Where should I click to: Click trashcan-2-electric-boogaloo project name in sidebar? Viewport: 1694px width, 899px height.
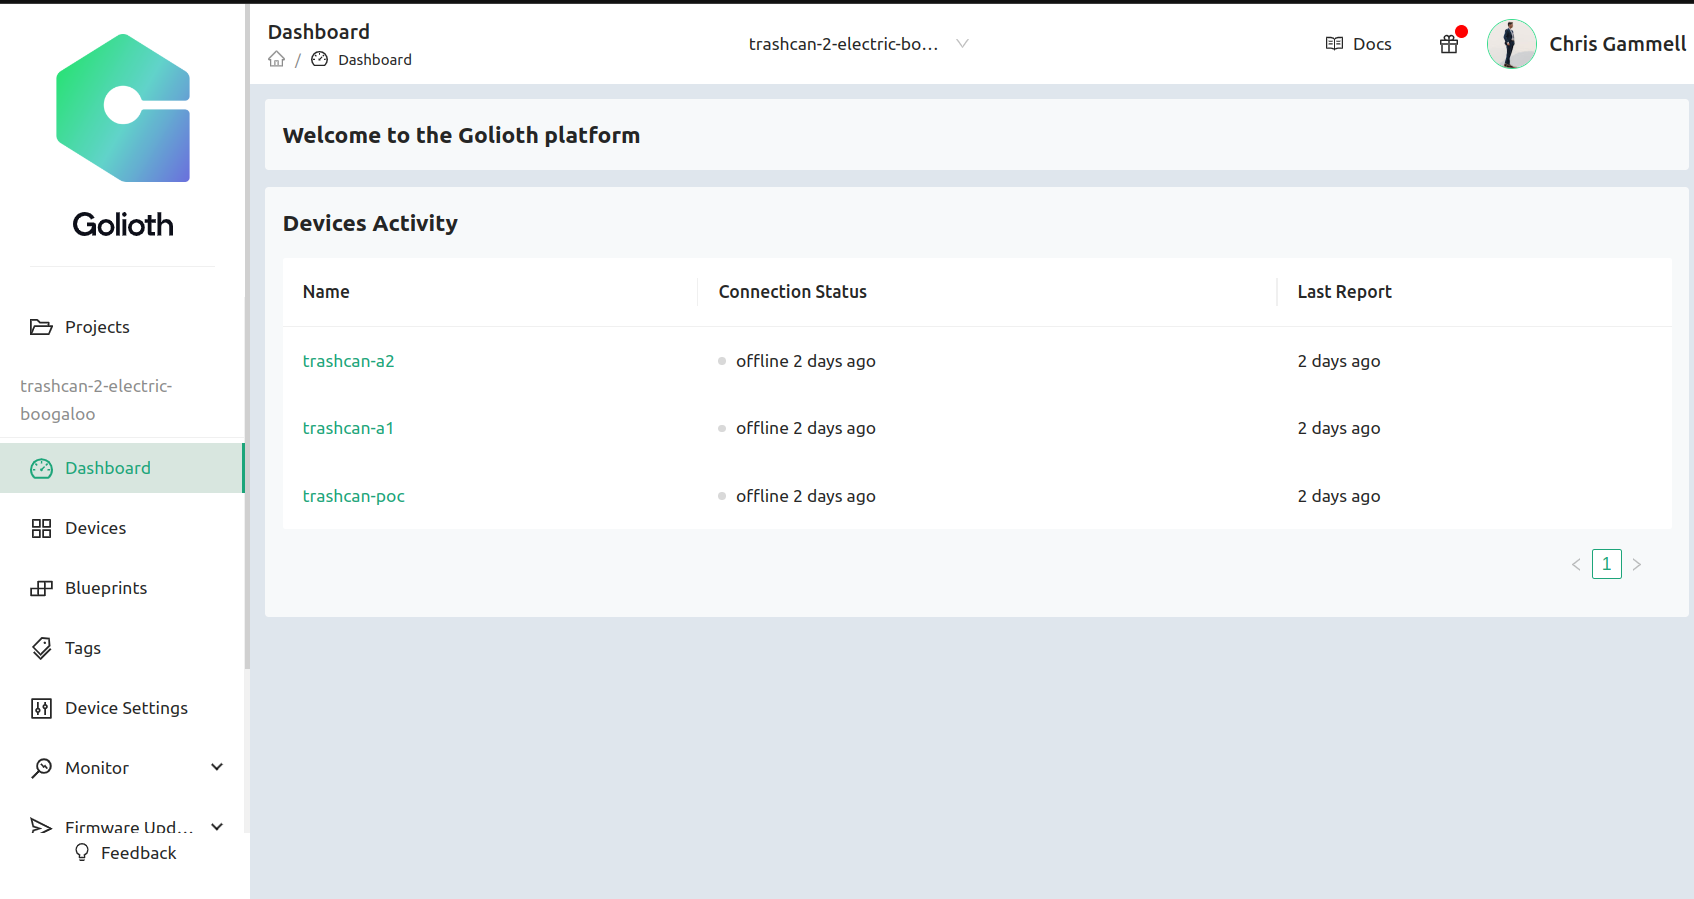96,400
